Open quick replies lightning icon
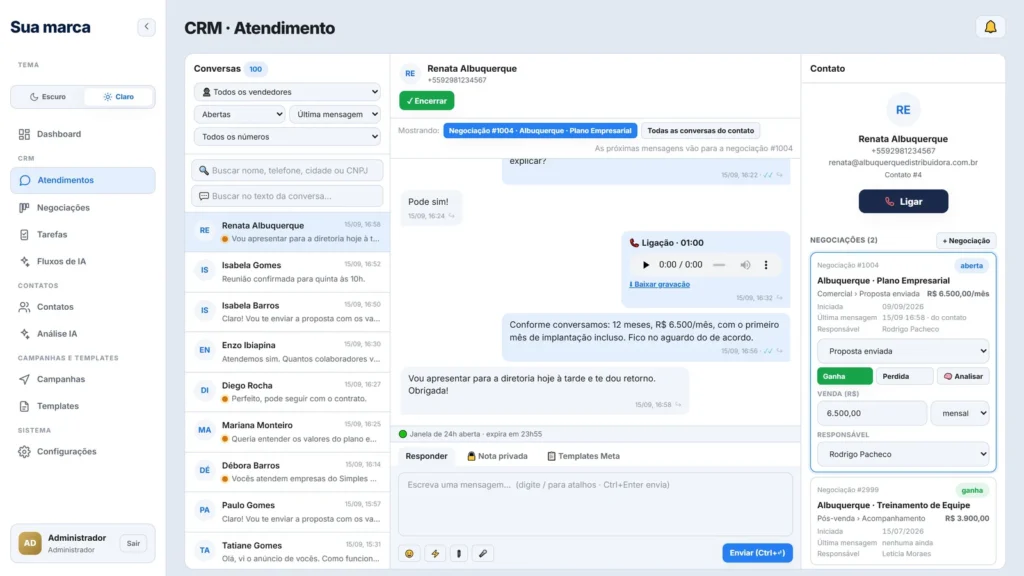Screen dimensions: 1024x576 coord(435,554)
